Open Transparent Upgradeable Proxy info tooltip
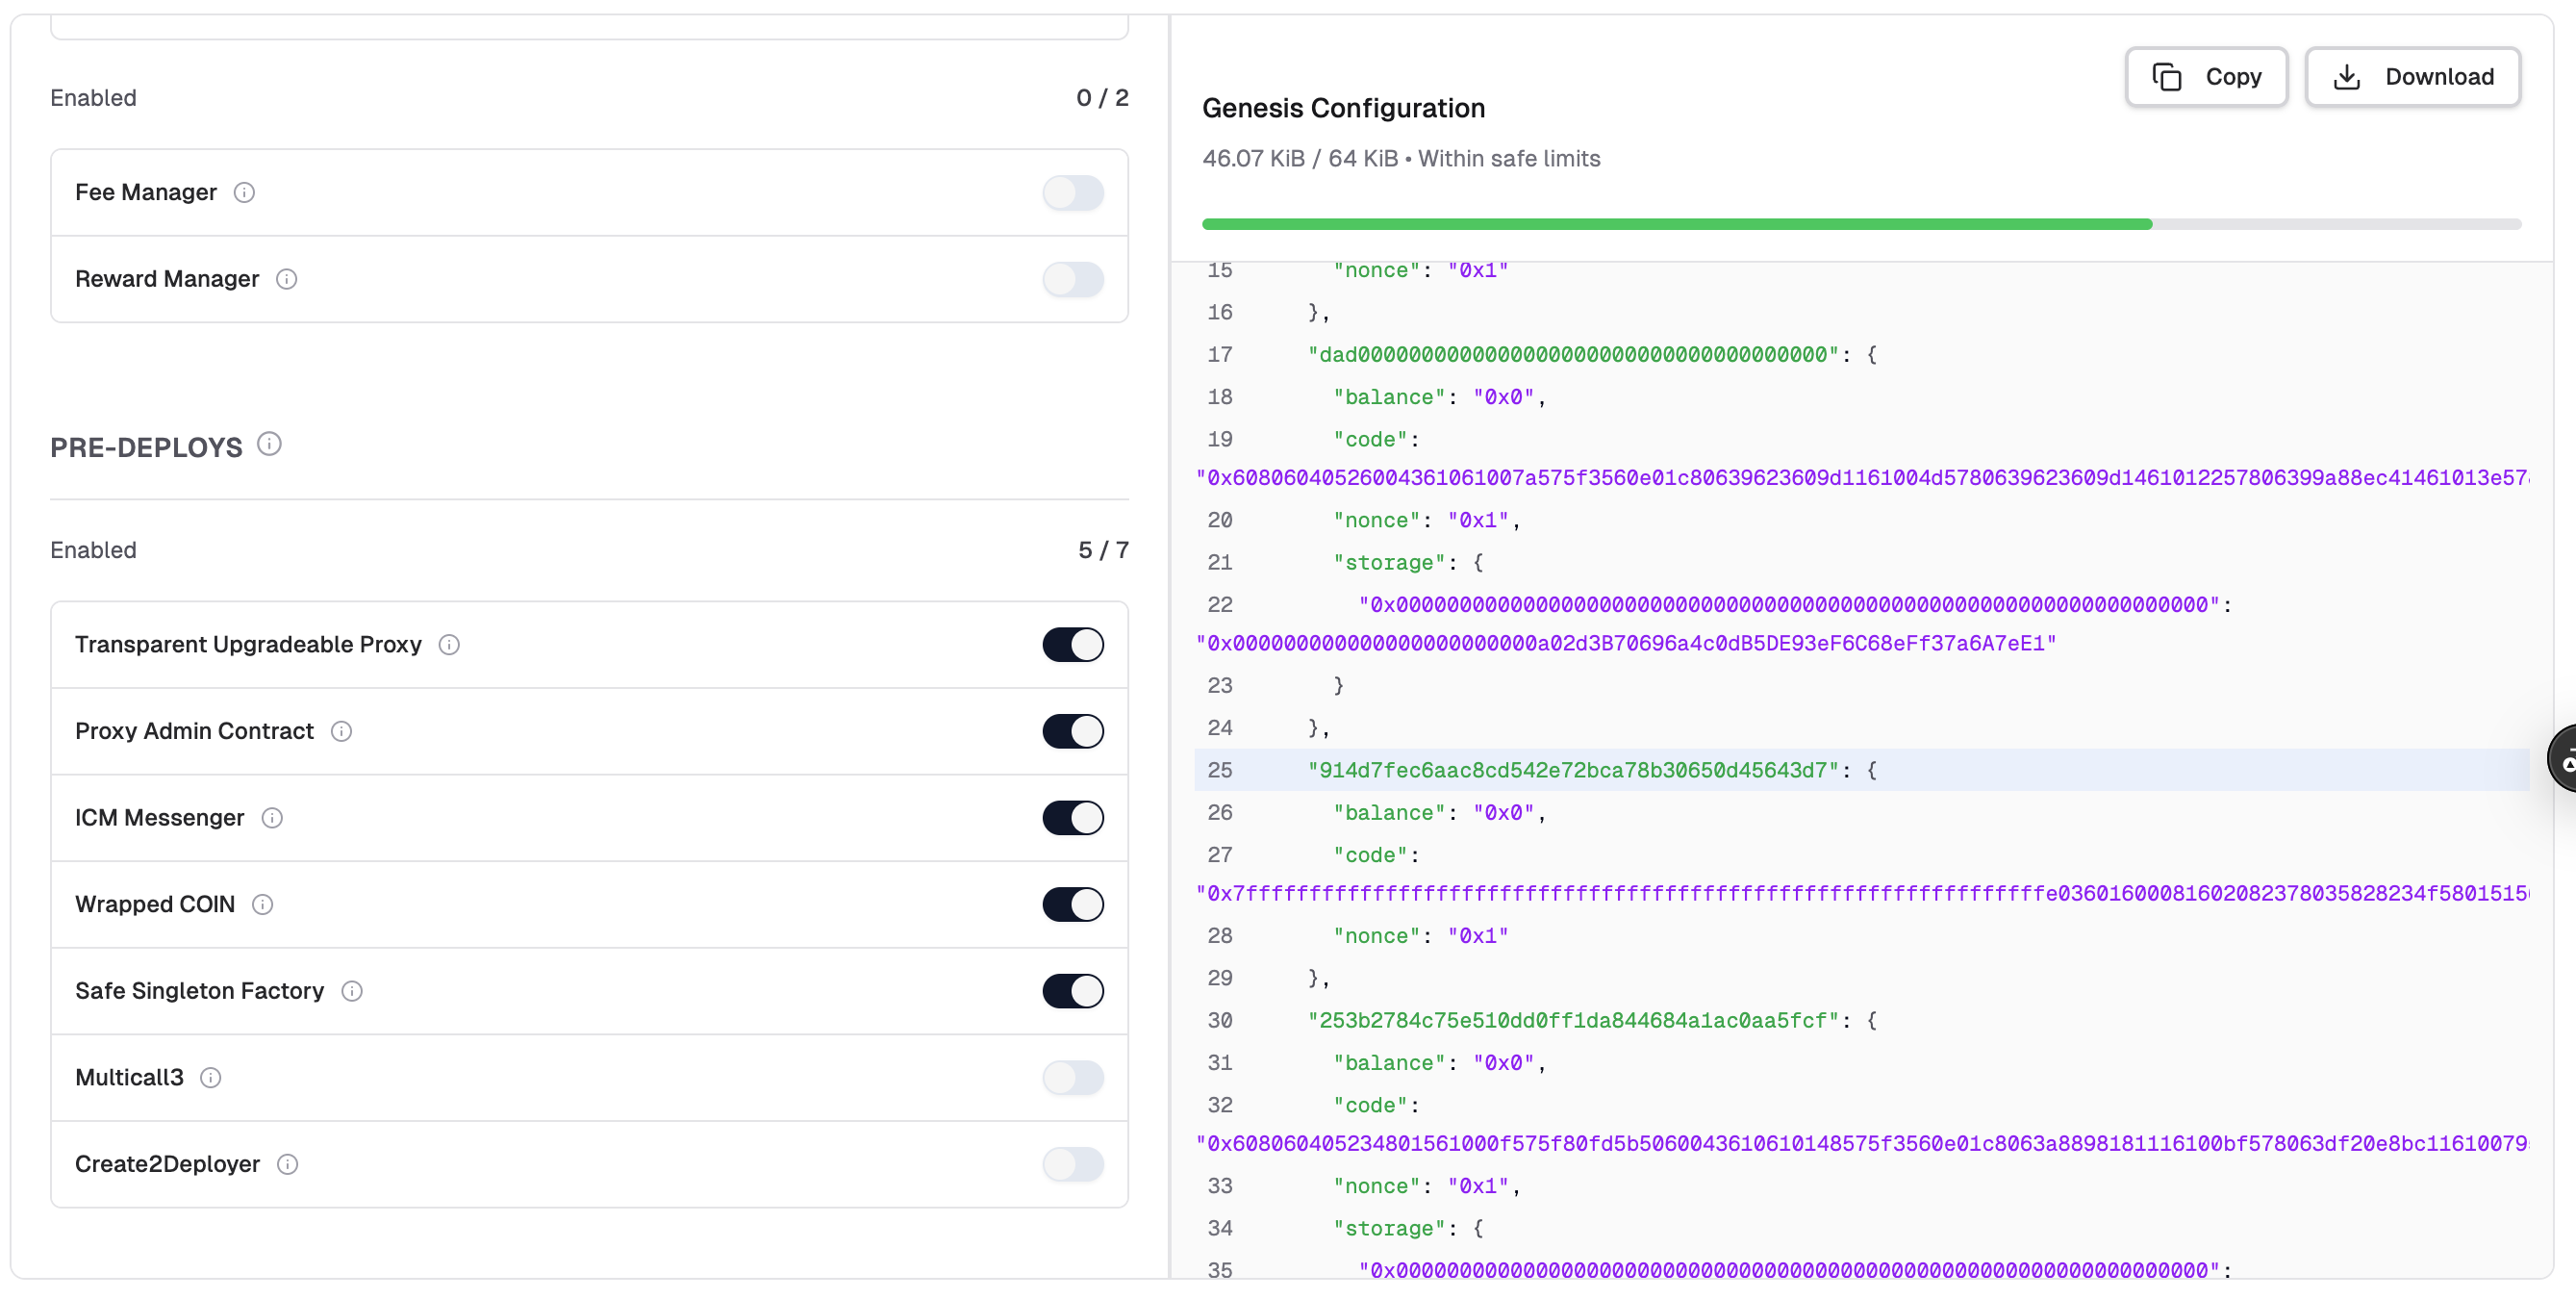Screen dimensions: 2576x1299 point(449,645)
